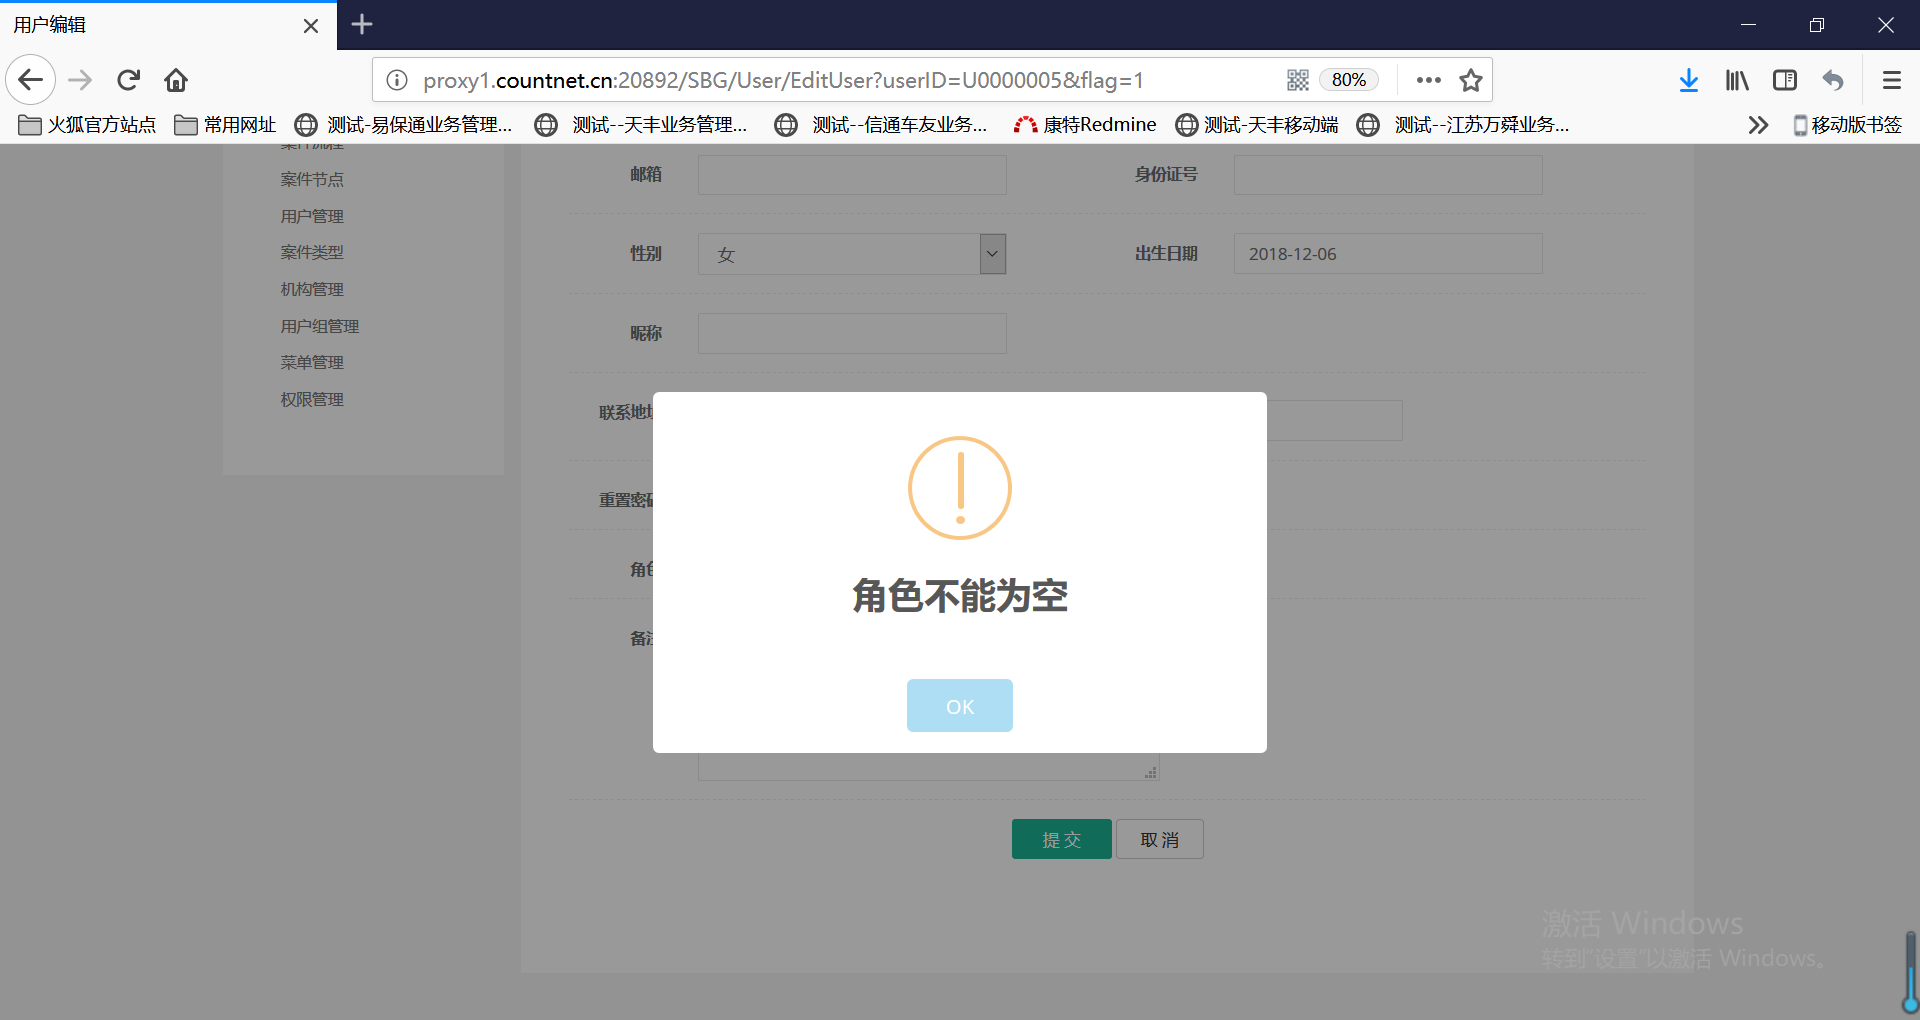Viewport: 1920px width, 1020px height.
Task: Reset the 80% zoom level
Action: pyautogui.click(x=1348, y=80)
